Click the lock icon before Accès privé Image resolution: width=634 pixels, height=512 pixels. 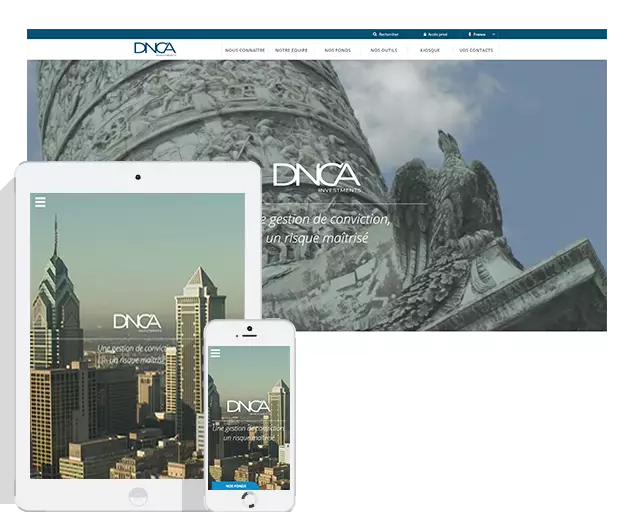[x=425, y=34]
